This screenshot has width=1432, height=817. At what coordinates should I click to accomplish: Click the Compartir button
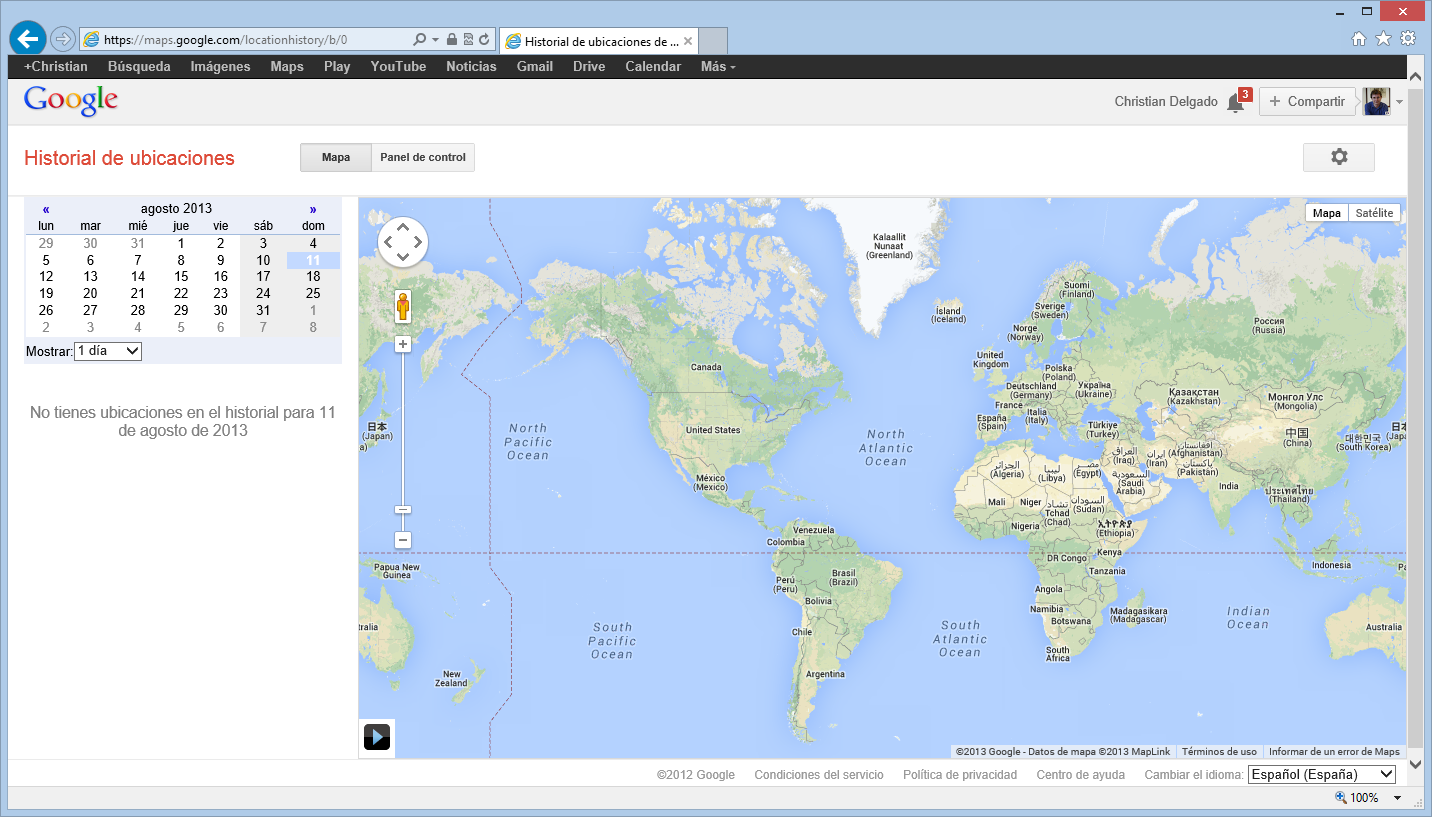(x=1307, y=101)
